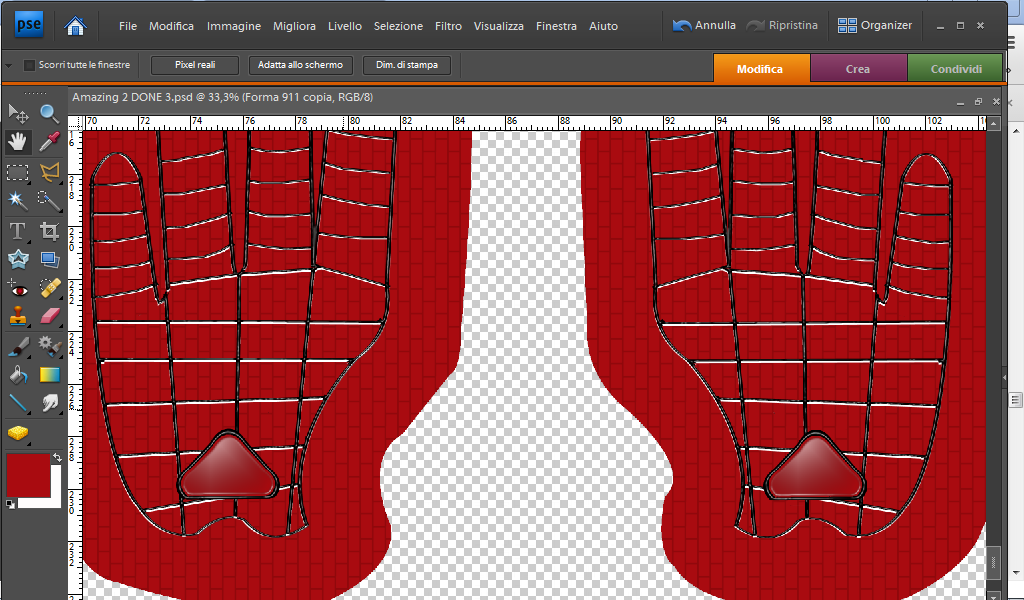Screen dimensions: 1024x600
Task: Open the Finestra menu
Action: click(x=556, y=26)
